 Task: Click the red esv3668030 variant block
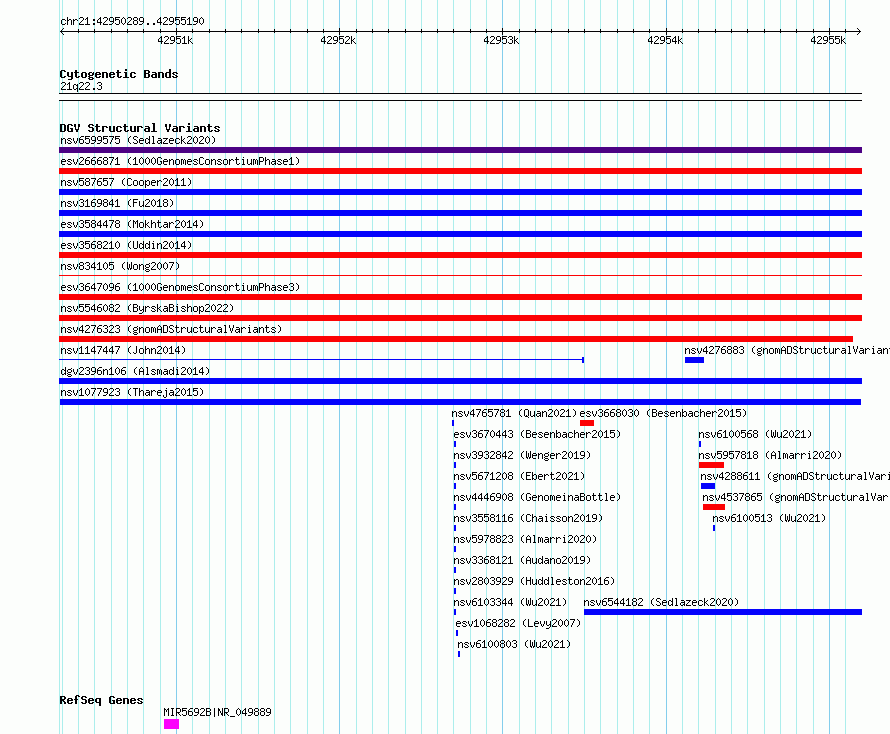coord(587,423)
